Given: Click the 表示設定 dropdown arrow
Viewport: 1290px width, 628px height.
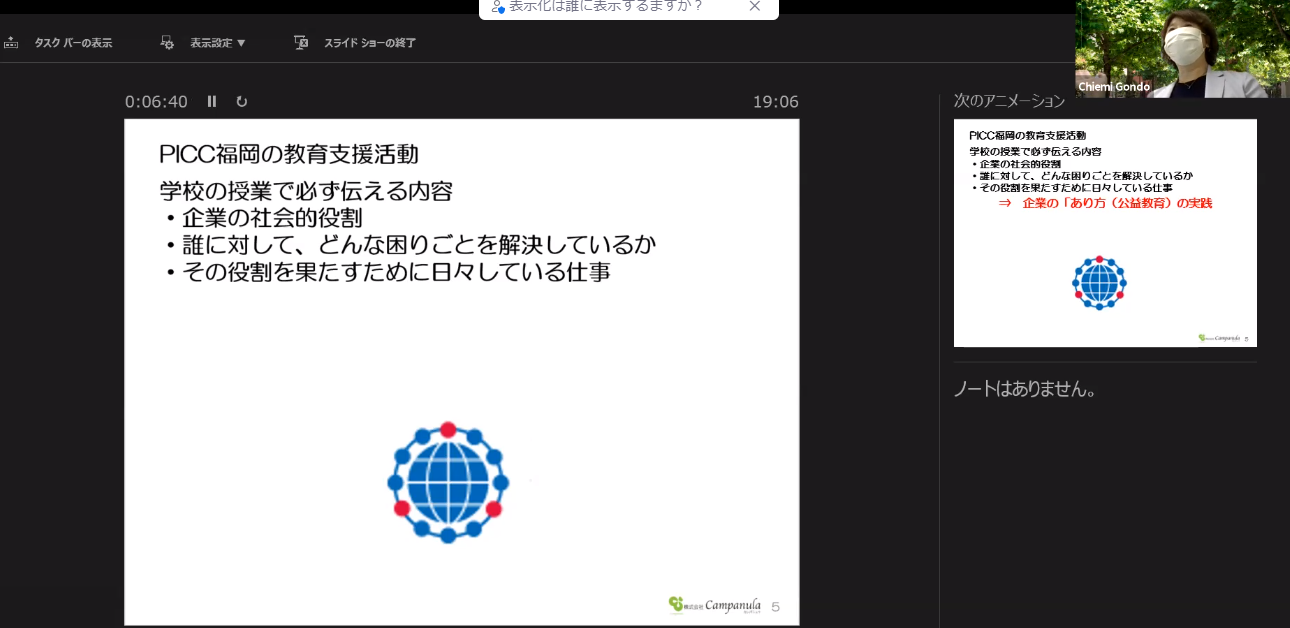Looking at the screenshot, I should click(241, 43).
